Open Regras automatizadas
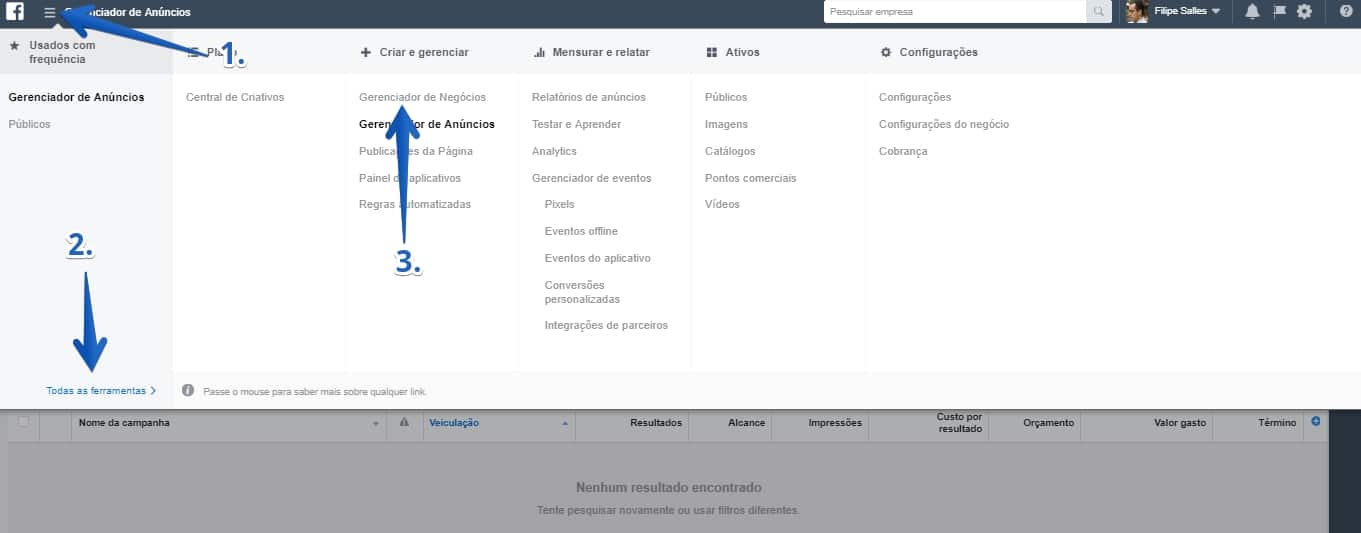 tap(415, 204)
